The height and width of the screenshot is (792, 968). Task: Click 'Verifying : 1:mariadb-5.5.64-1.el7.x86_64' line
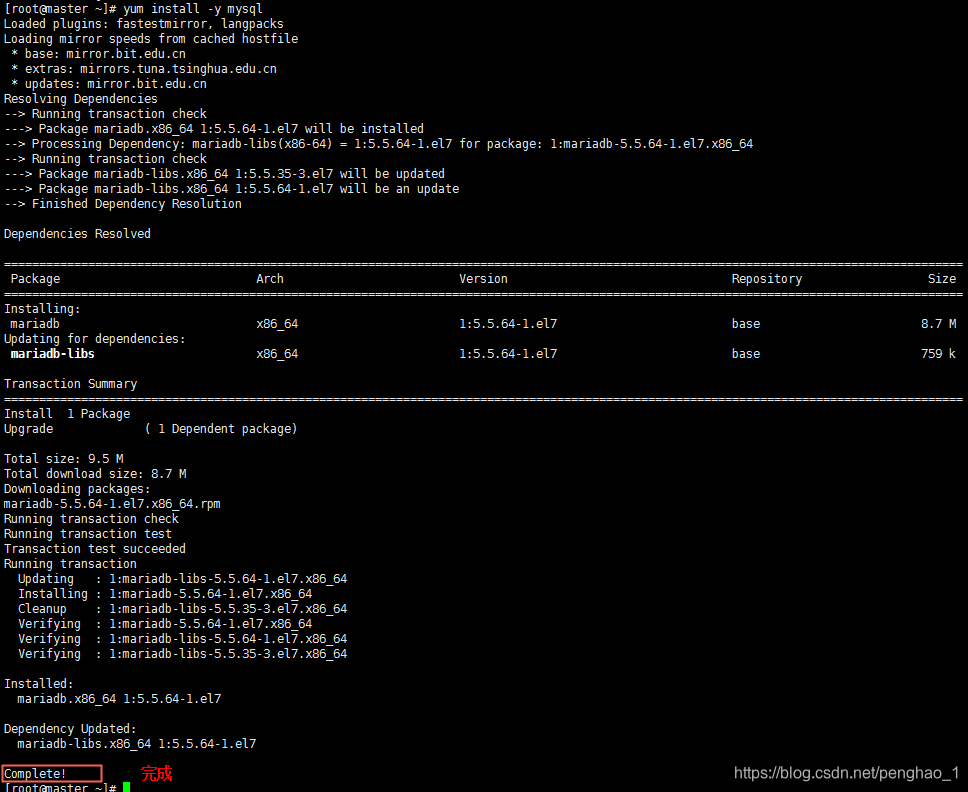(x=165, y=624)
